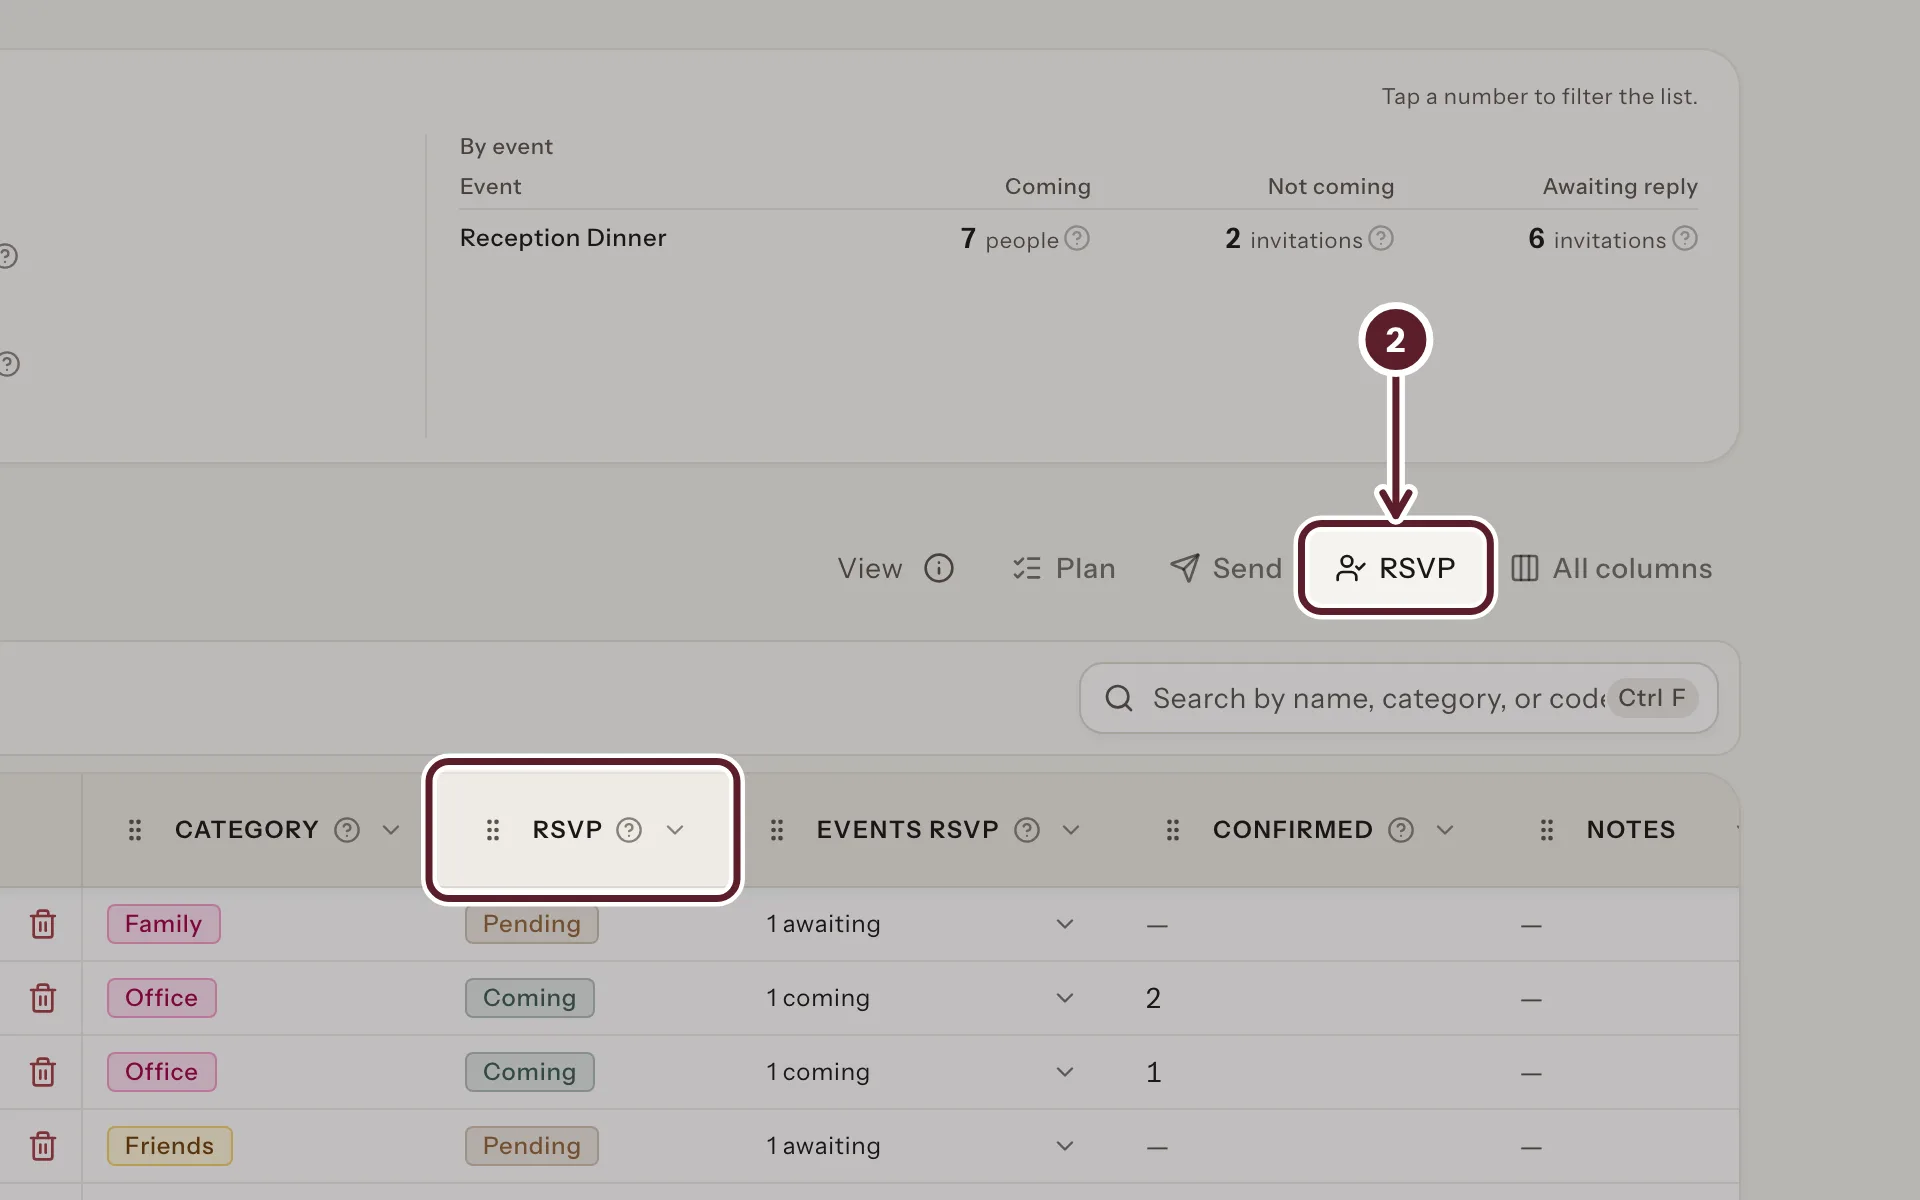
Task: Click help icon in RSVP column header
Action: 629,830
